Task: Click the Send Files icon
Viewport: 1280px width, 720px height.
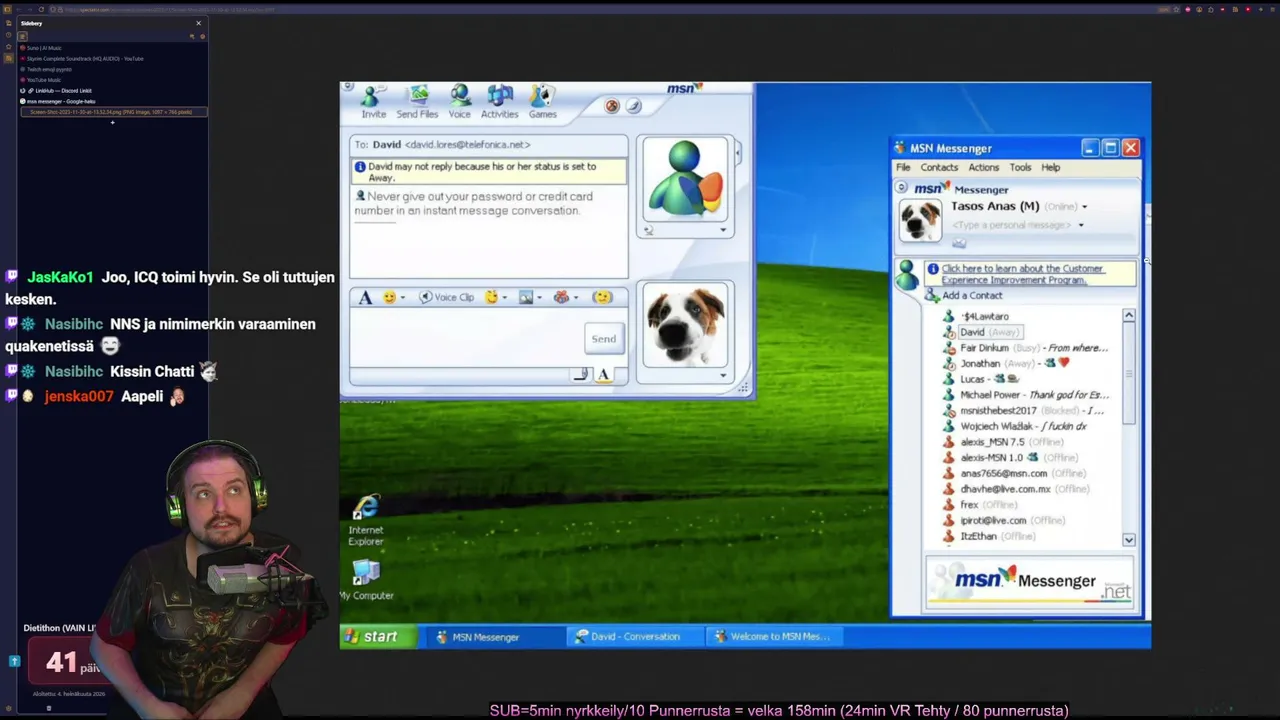Action: [417, 102]
